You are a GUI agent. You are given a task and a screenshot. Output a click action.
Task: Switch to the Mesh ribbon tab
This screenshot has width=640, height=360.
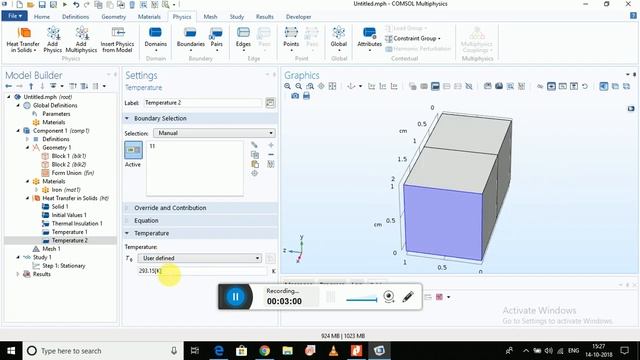tap(210, 17)
